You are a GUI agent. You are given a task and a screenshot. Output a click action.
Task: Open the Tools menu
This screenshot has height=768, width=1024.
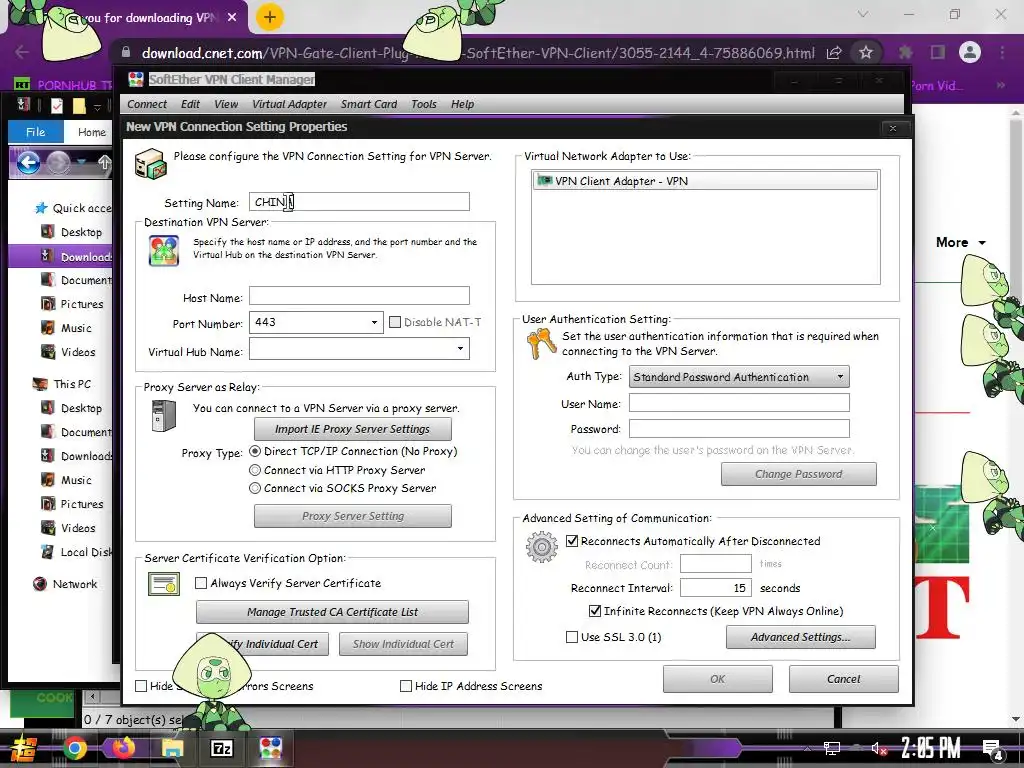(x=424, y=104)
